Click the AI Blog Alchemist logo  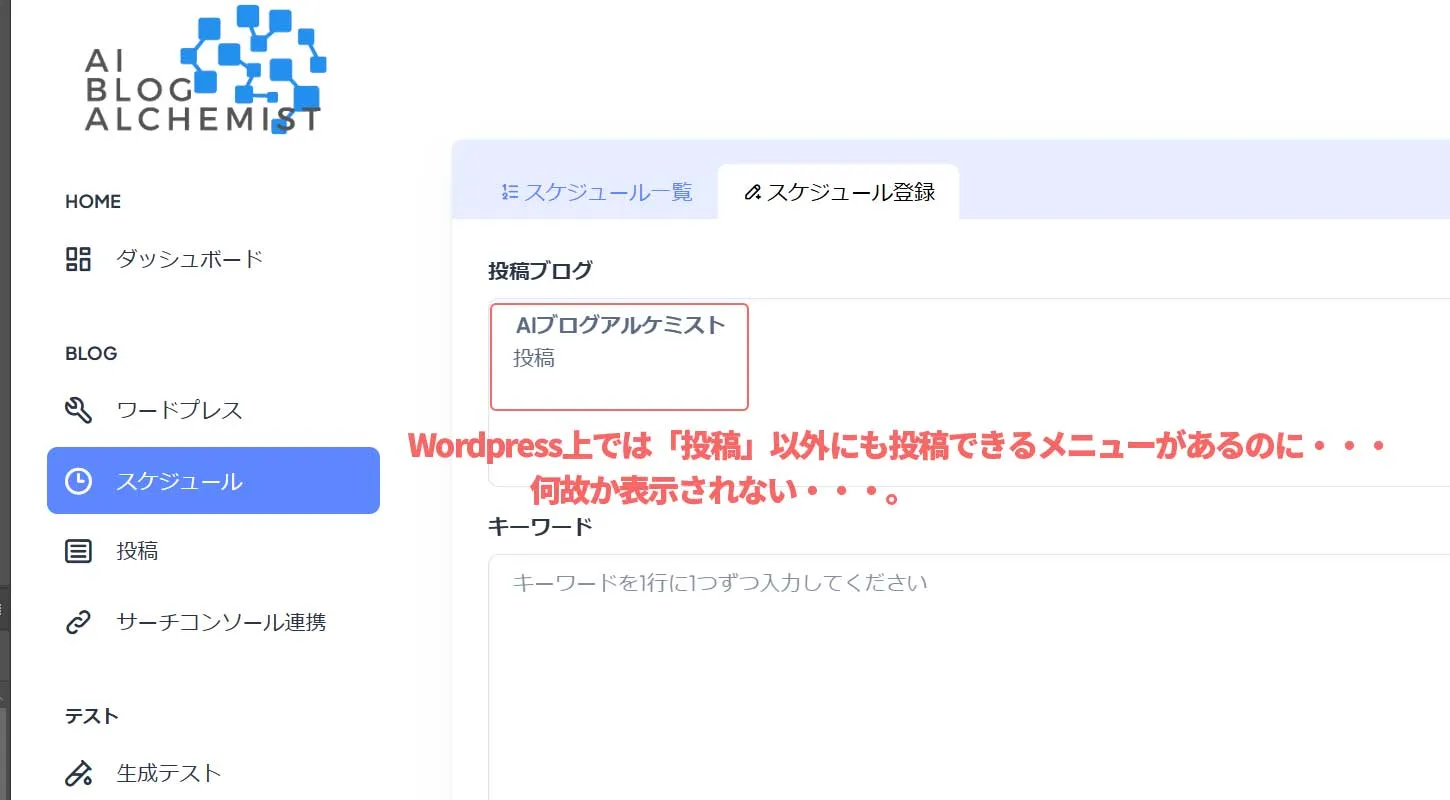point(205,72)
